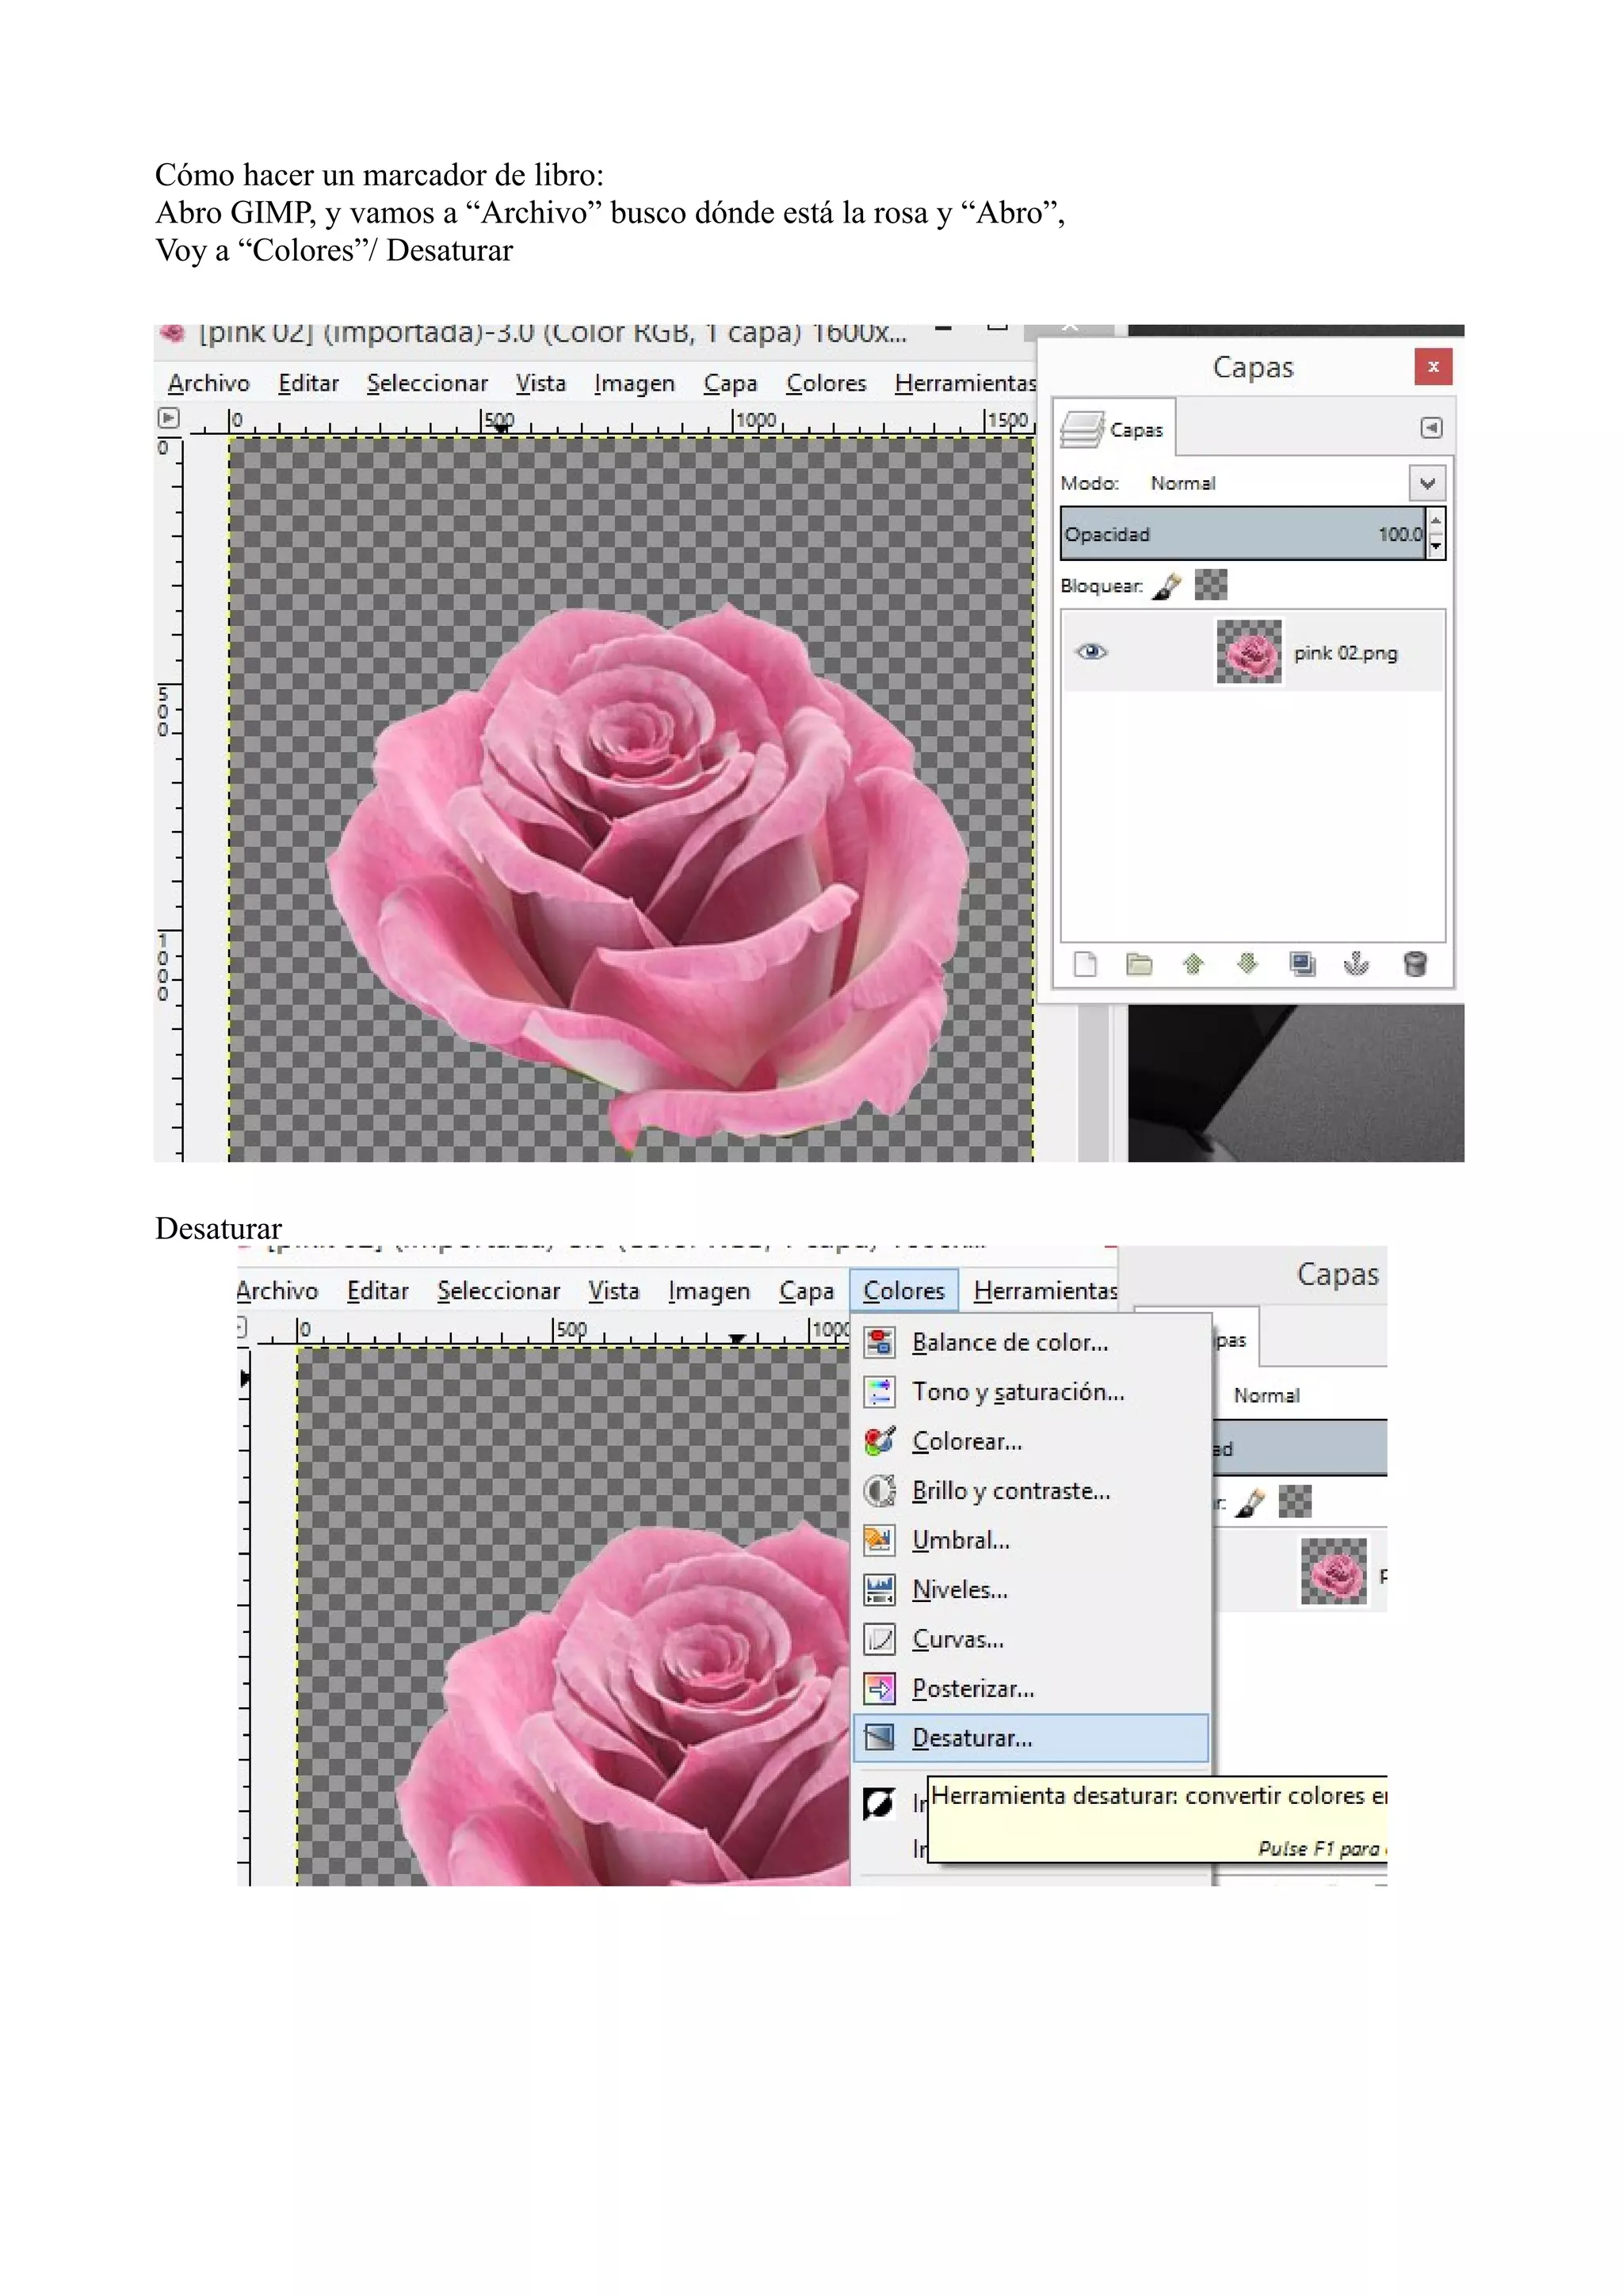This screenshot has height=2296, width=1623.
Task: Click the Opacidad slider bar
Action: tap(1242, 534)
